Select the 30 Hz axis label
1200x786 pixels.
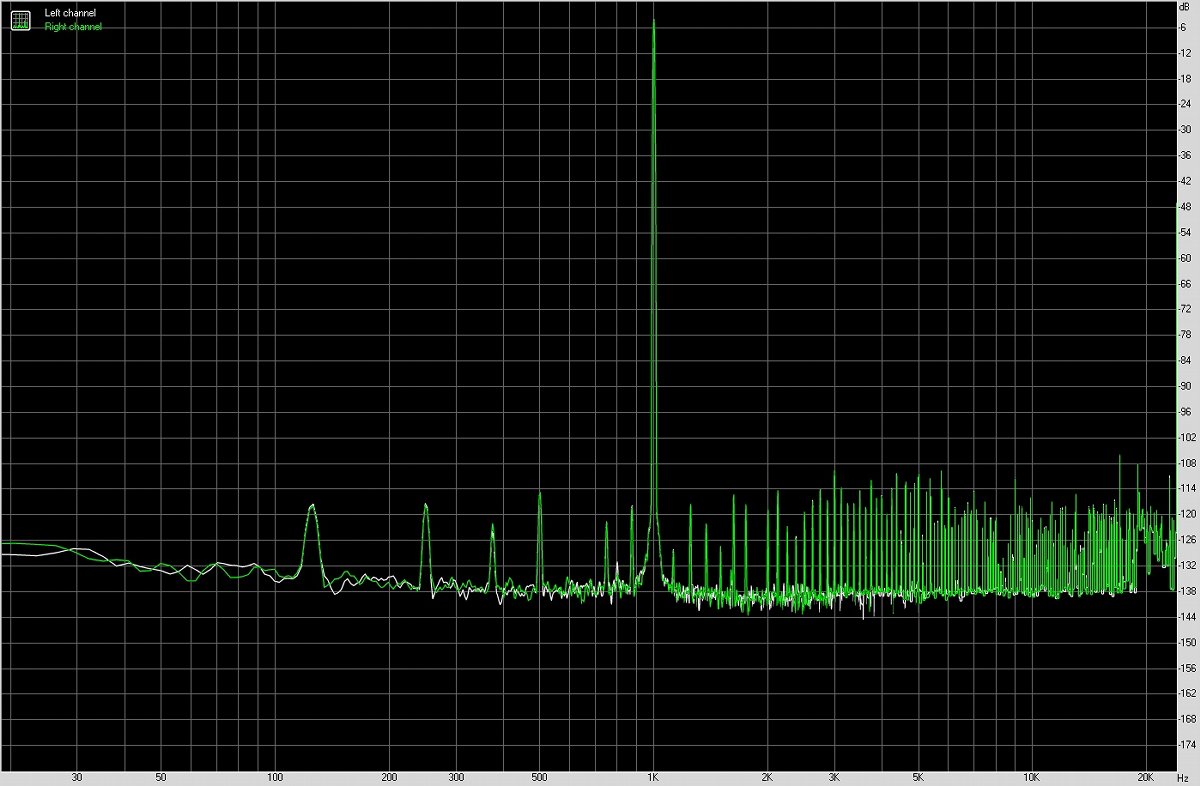[77, 775]
